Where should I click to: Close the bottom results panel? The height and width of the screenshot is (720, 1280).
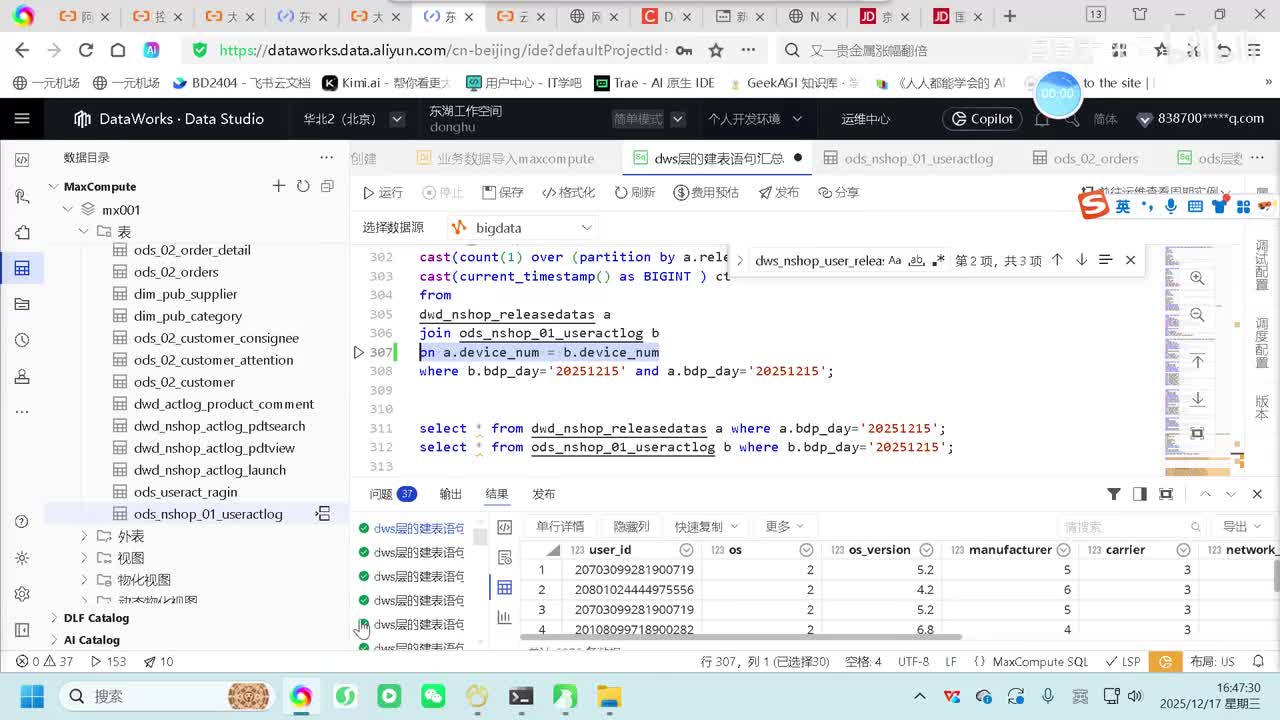(1257, 494)
